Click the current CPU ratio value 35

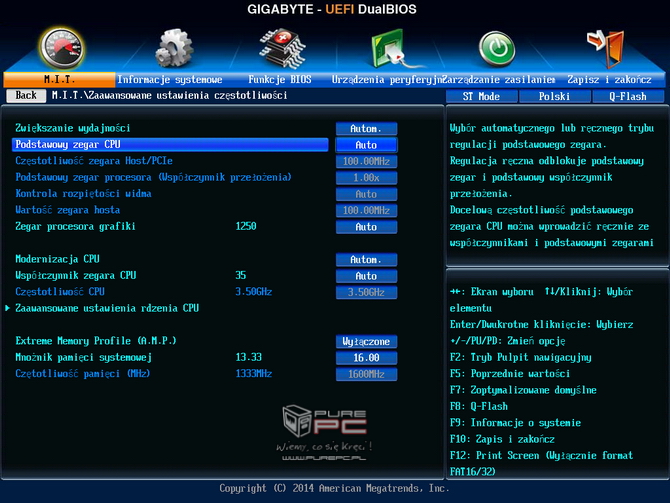pos(241,275)
